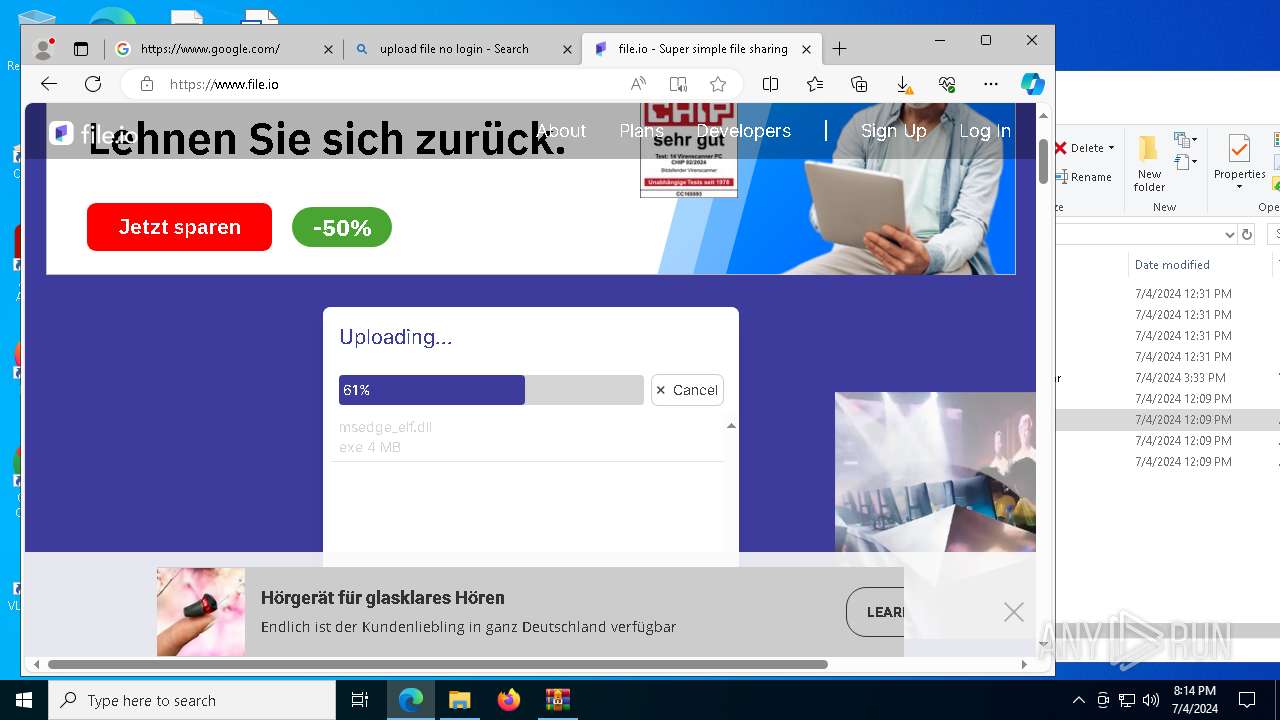Click Rename in File Explorer ribbon
The image size is (1280, 720).
(1090, 177)
